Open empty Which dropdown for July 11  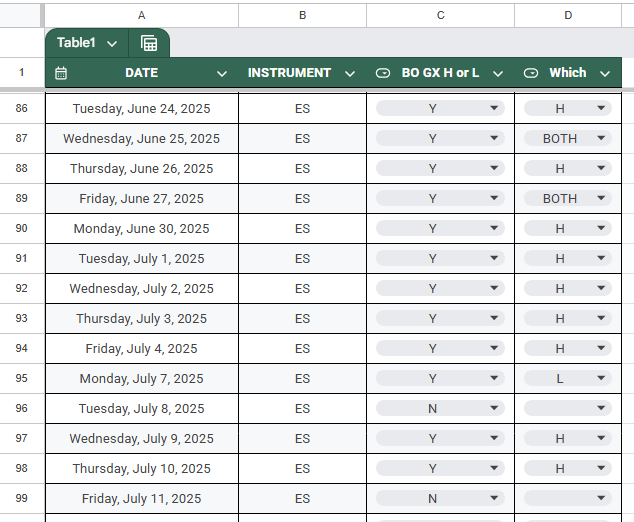601,499
